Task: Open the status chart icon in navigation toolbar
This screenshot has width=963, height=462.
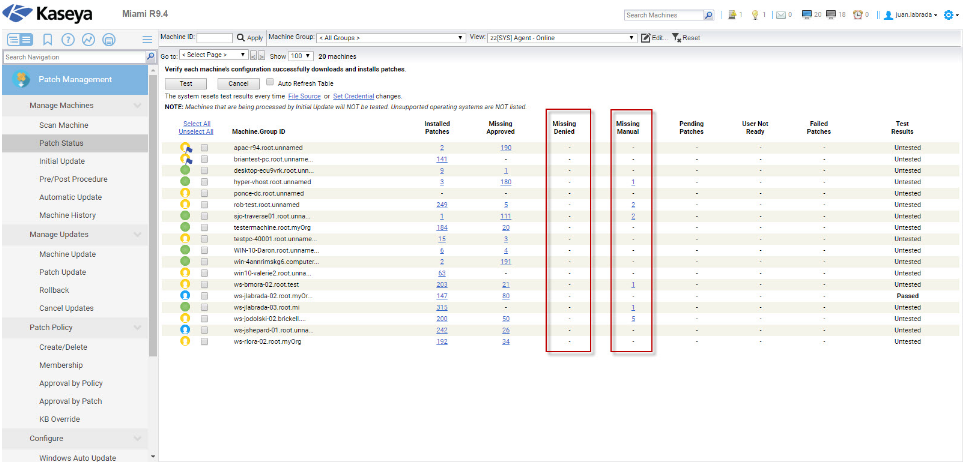Action: point(89,39)
